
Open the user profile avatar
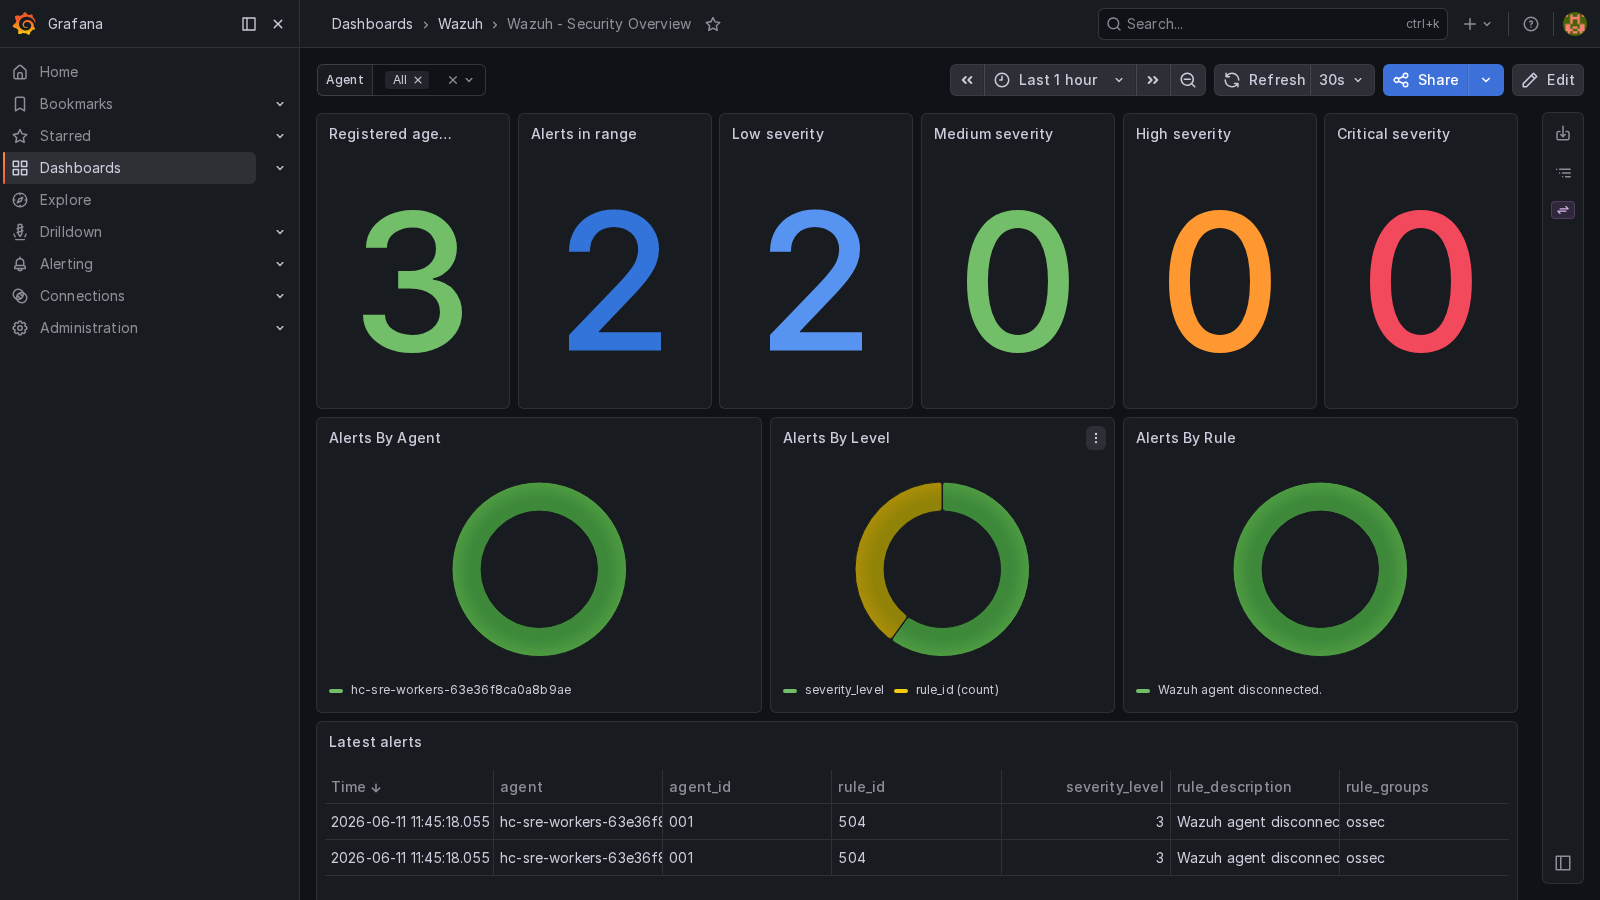1575,24
